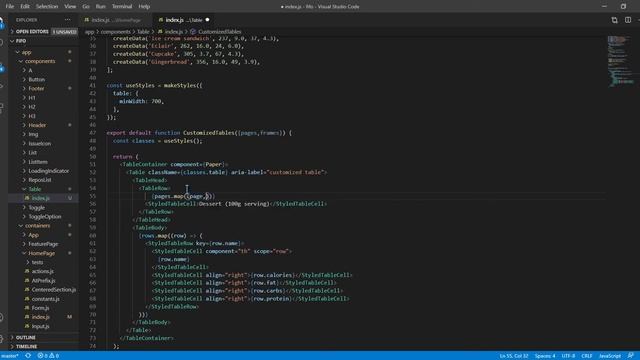Expand the IssueIcon folder
The image size is (640, 360).
click(40, 144)
